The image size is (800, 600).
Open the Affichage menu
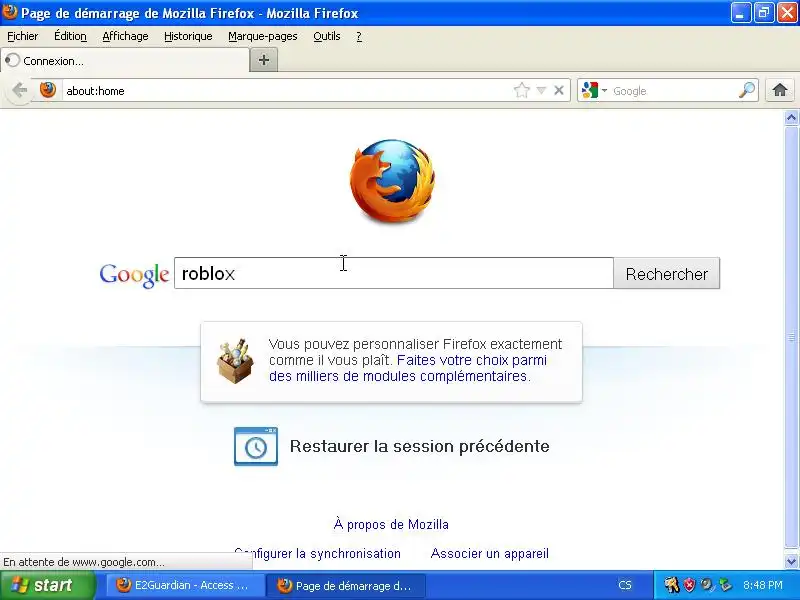tap(126, 36)
